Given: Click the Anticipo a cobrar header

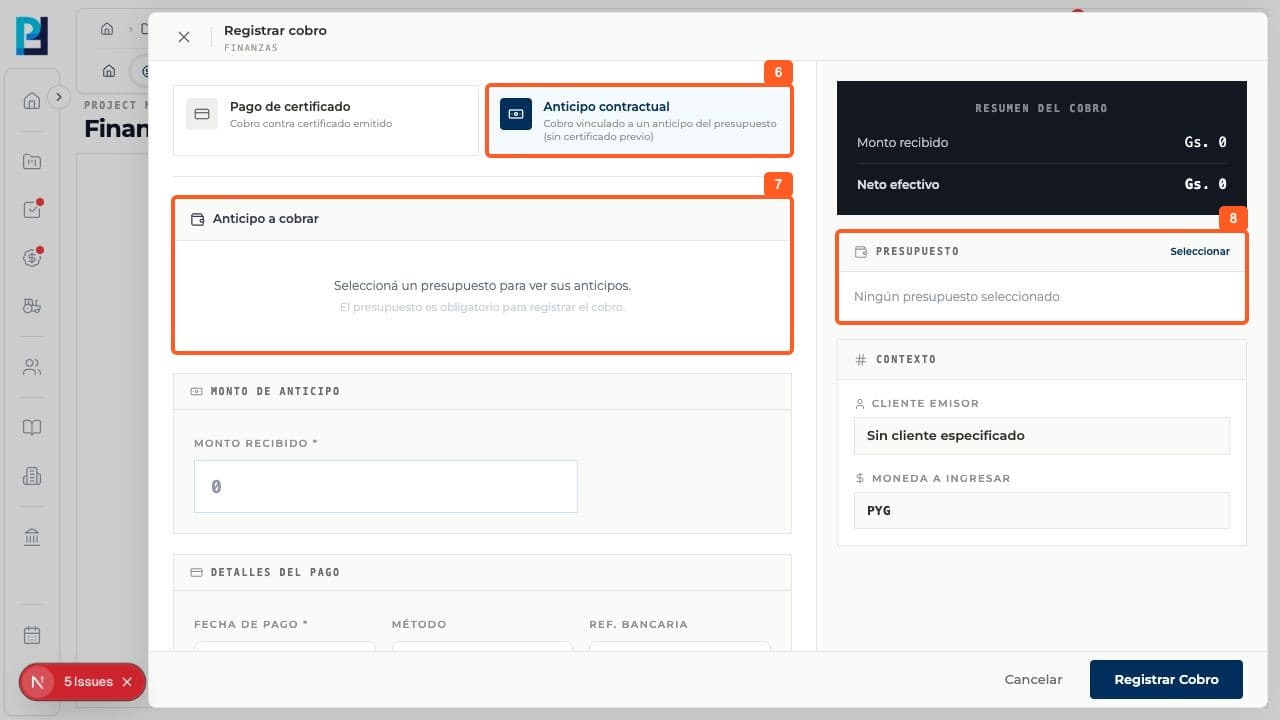Looking at the screenshot, I should pyautogui.click(x=483, y=219).
